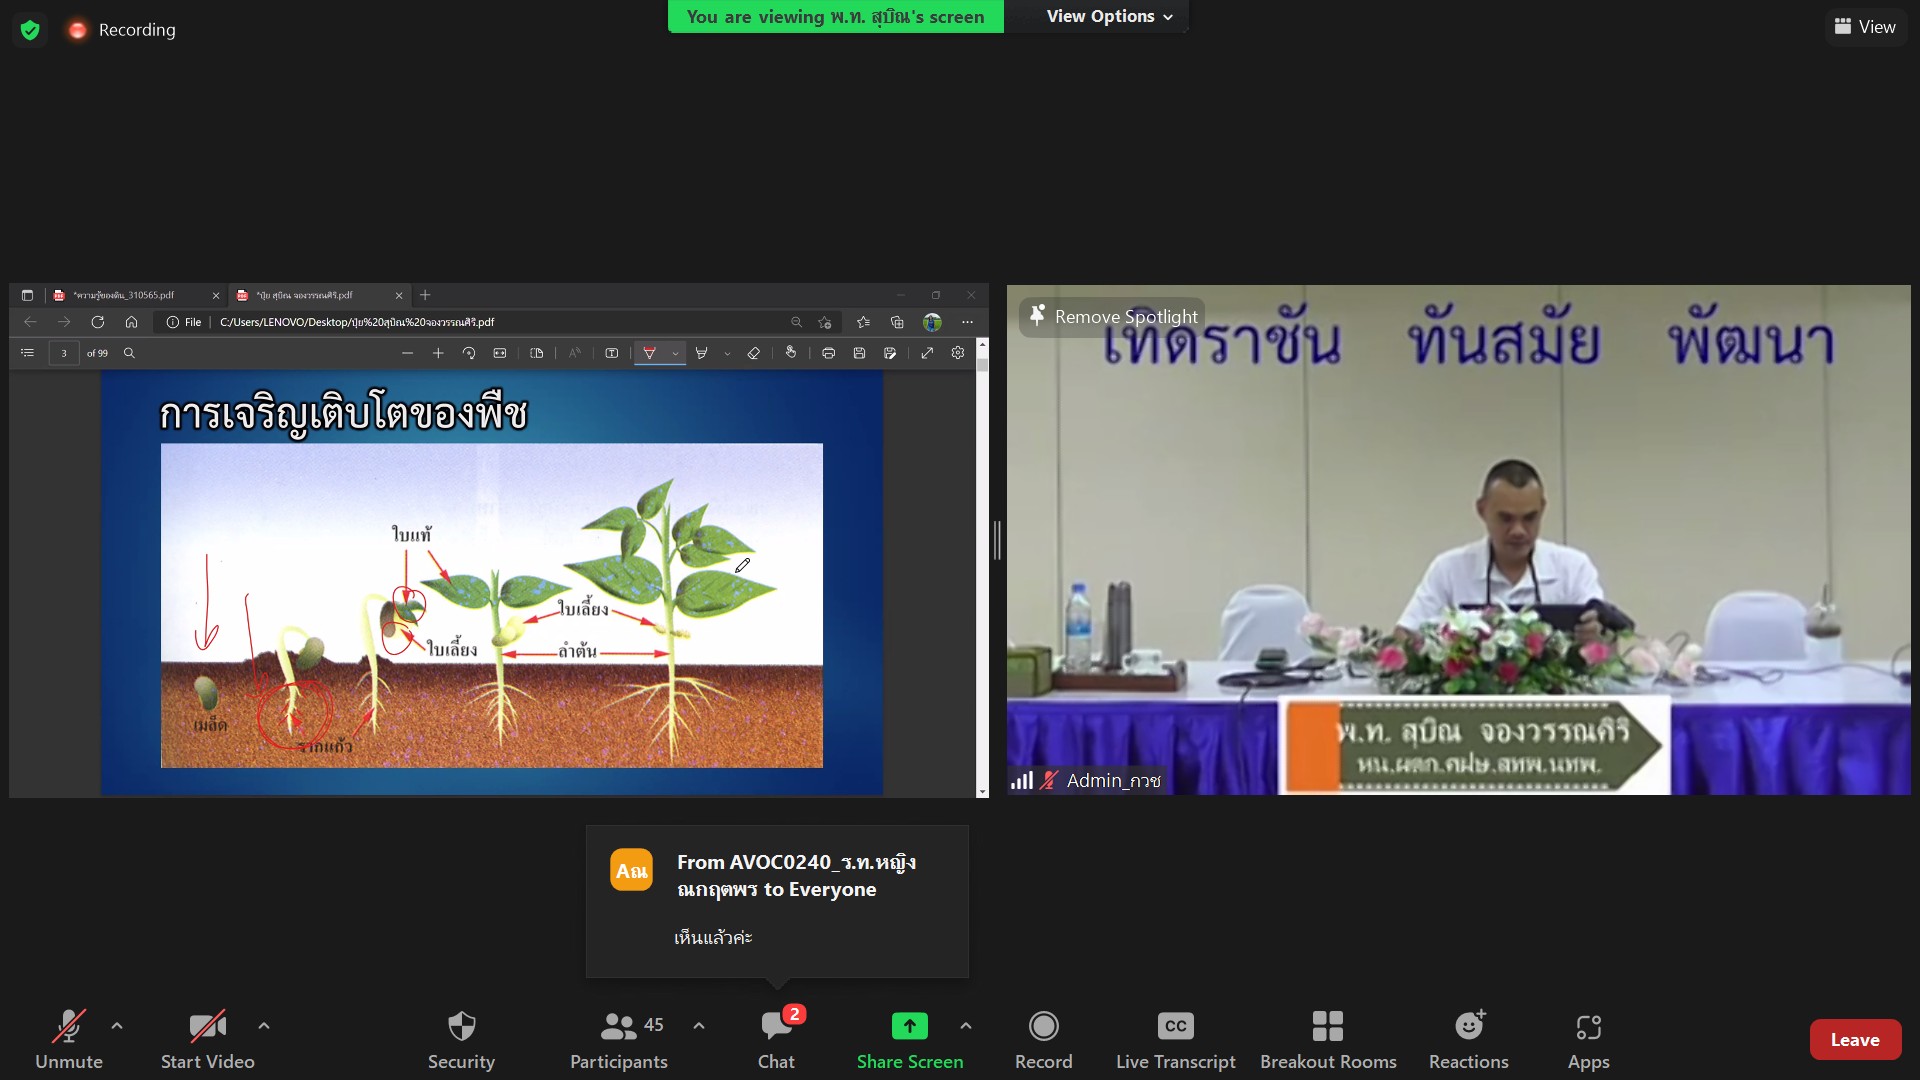This screenshot has height=1080, width=1920.
Task: Add this page to favorites star
Action: (825, 322)
